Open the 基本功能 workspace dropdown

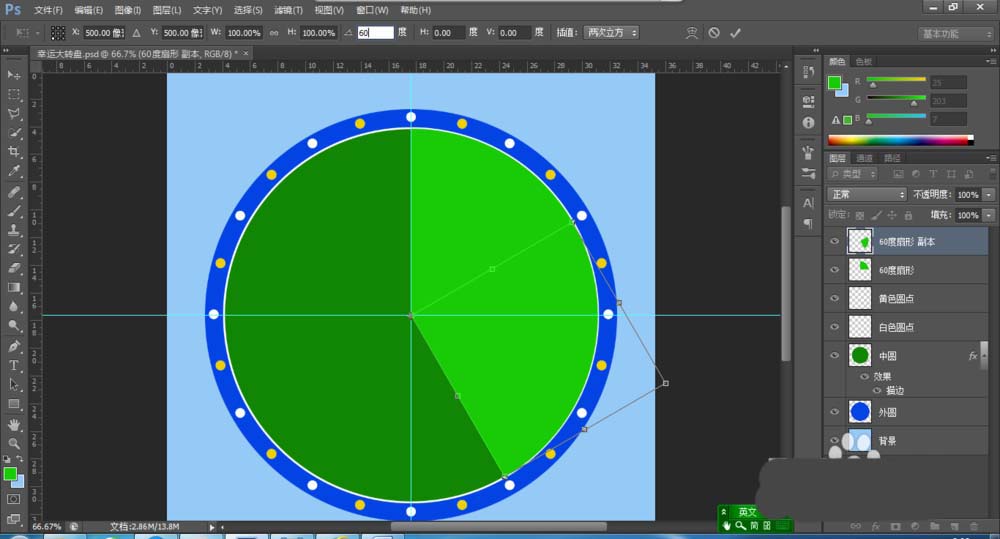(x=955, y=34)
